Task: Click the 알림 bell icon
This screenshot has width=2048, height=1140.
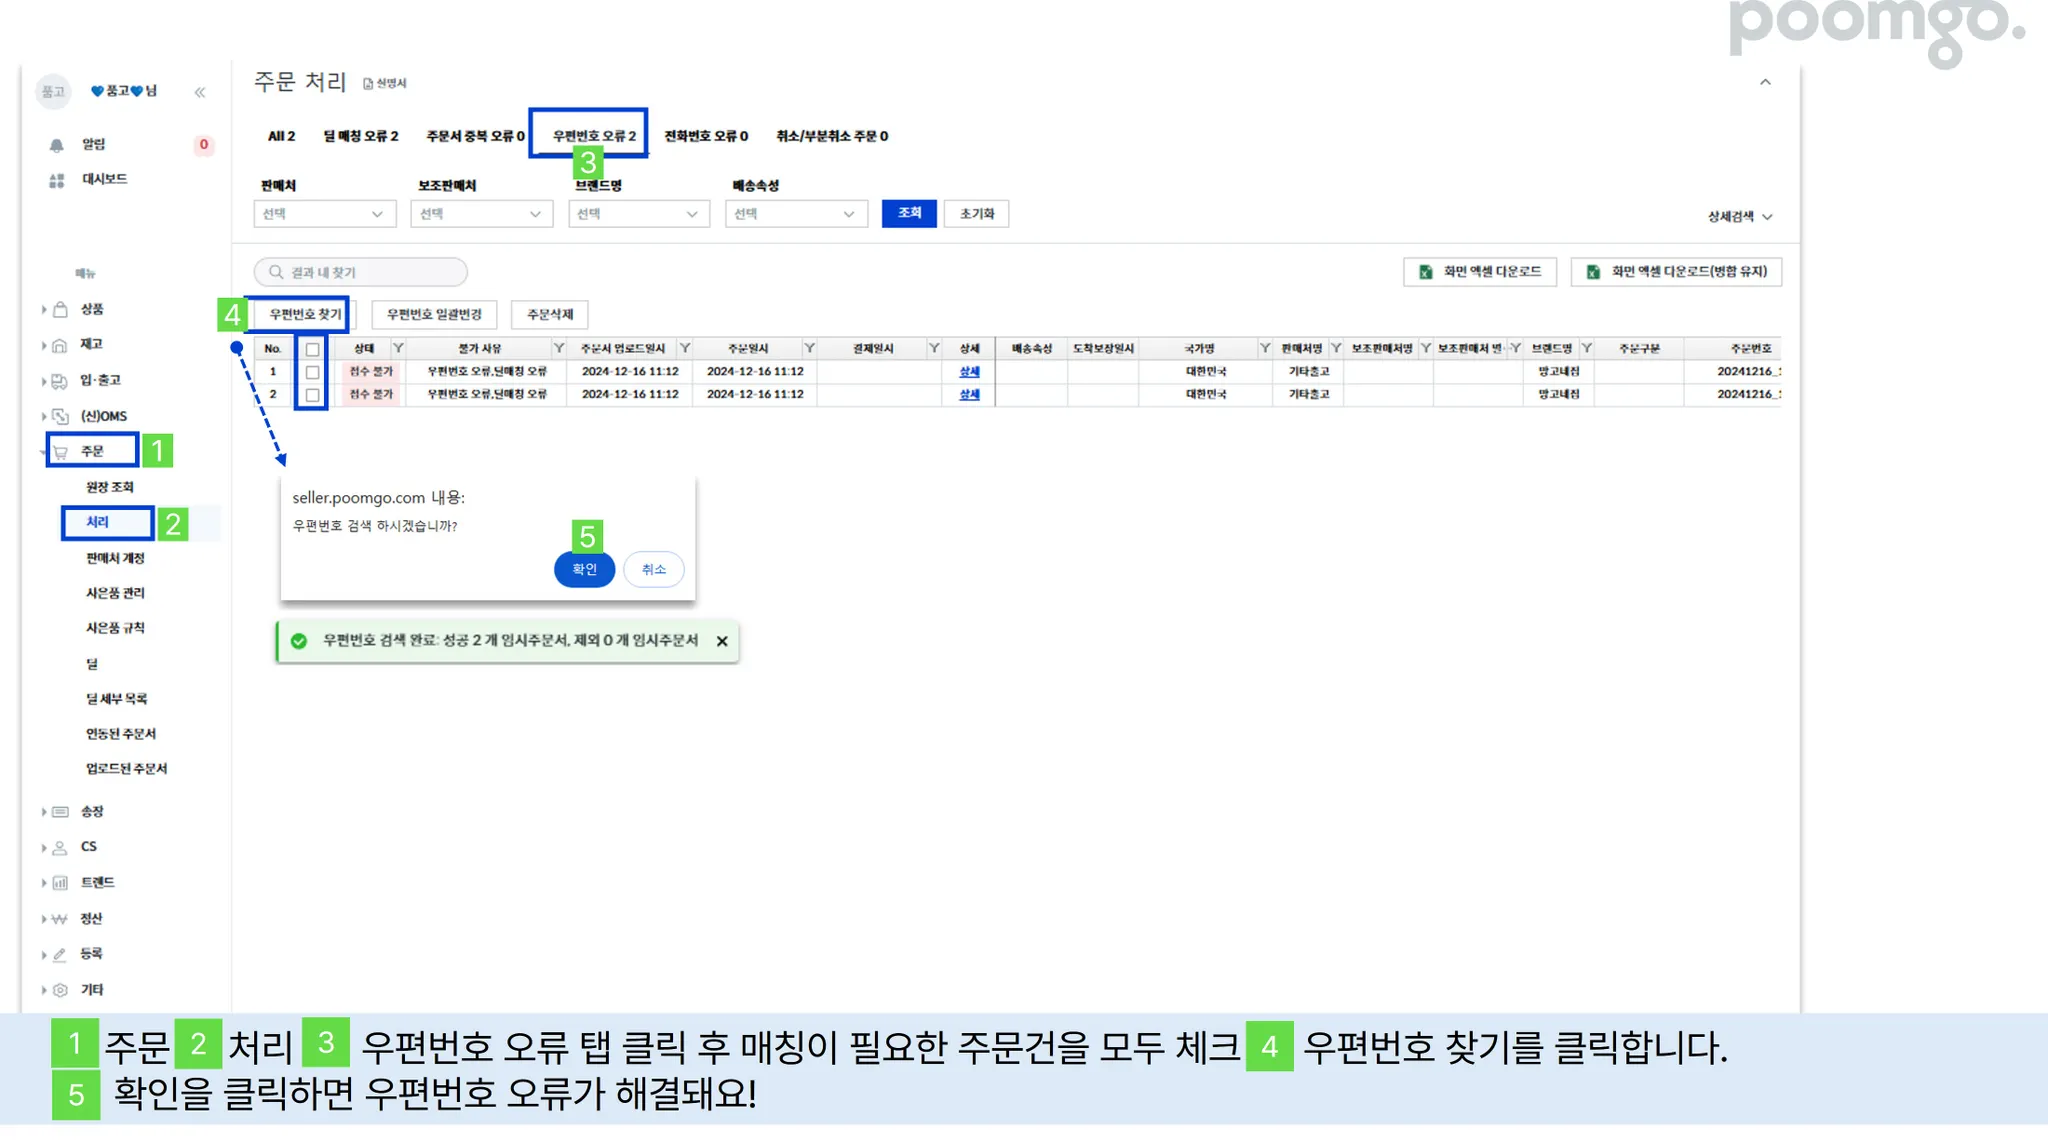Action: click(57, 145)
